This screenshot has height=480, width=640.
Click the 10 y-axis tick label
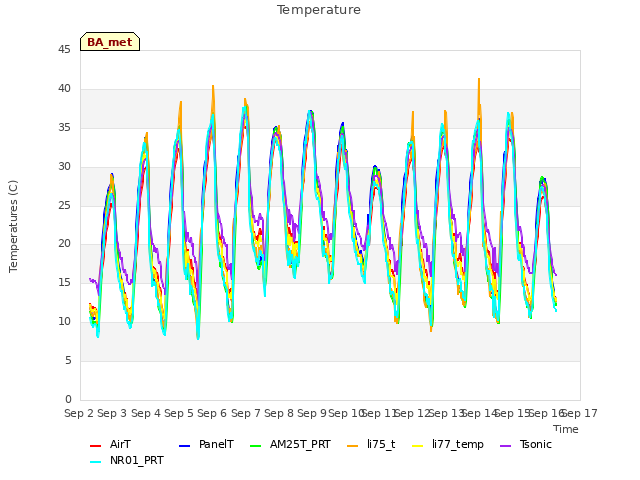pos(64,322)
